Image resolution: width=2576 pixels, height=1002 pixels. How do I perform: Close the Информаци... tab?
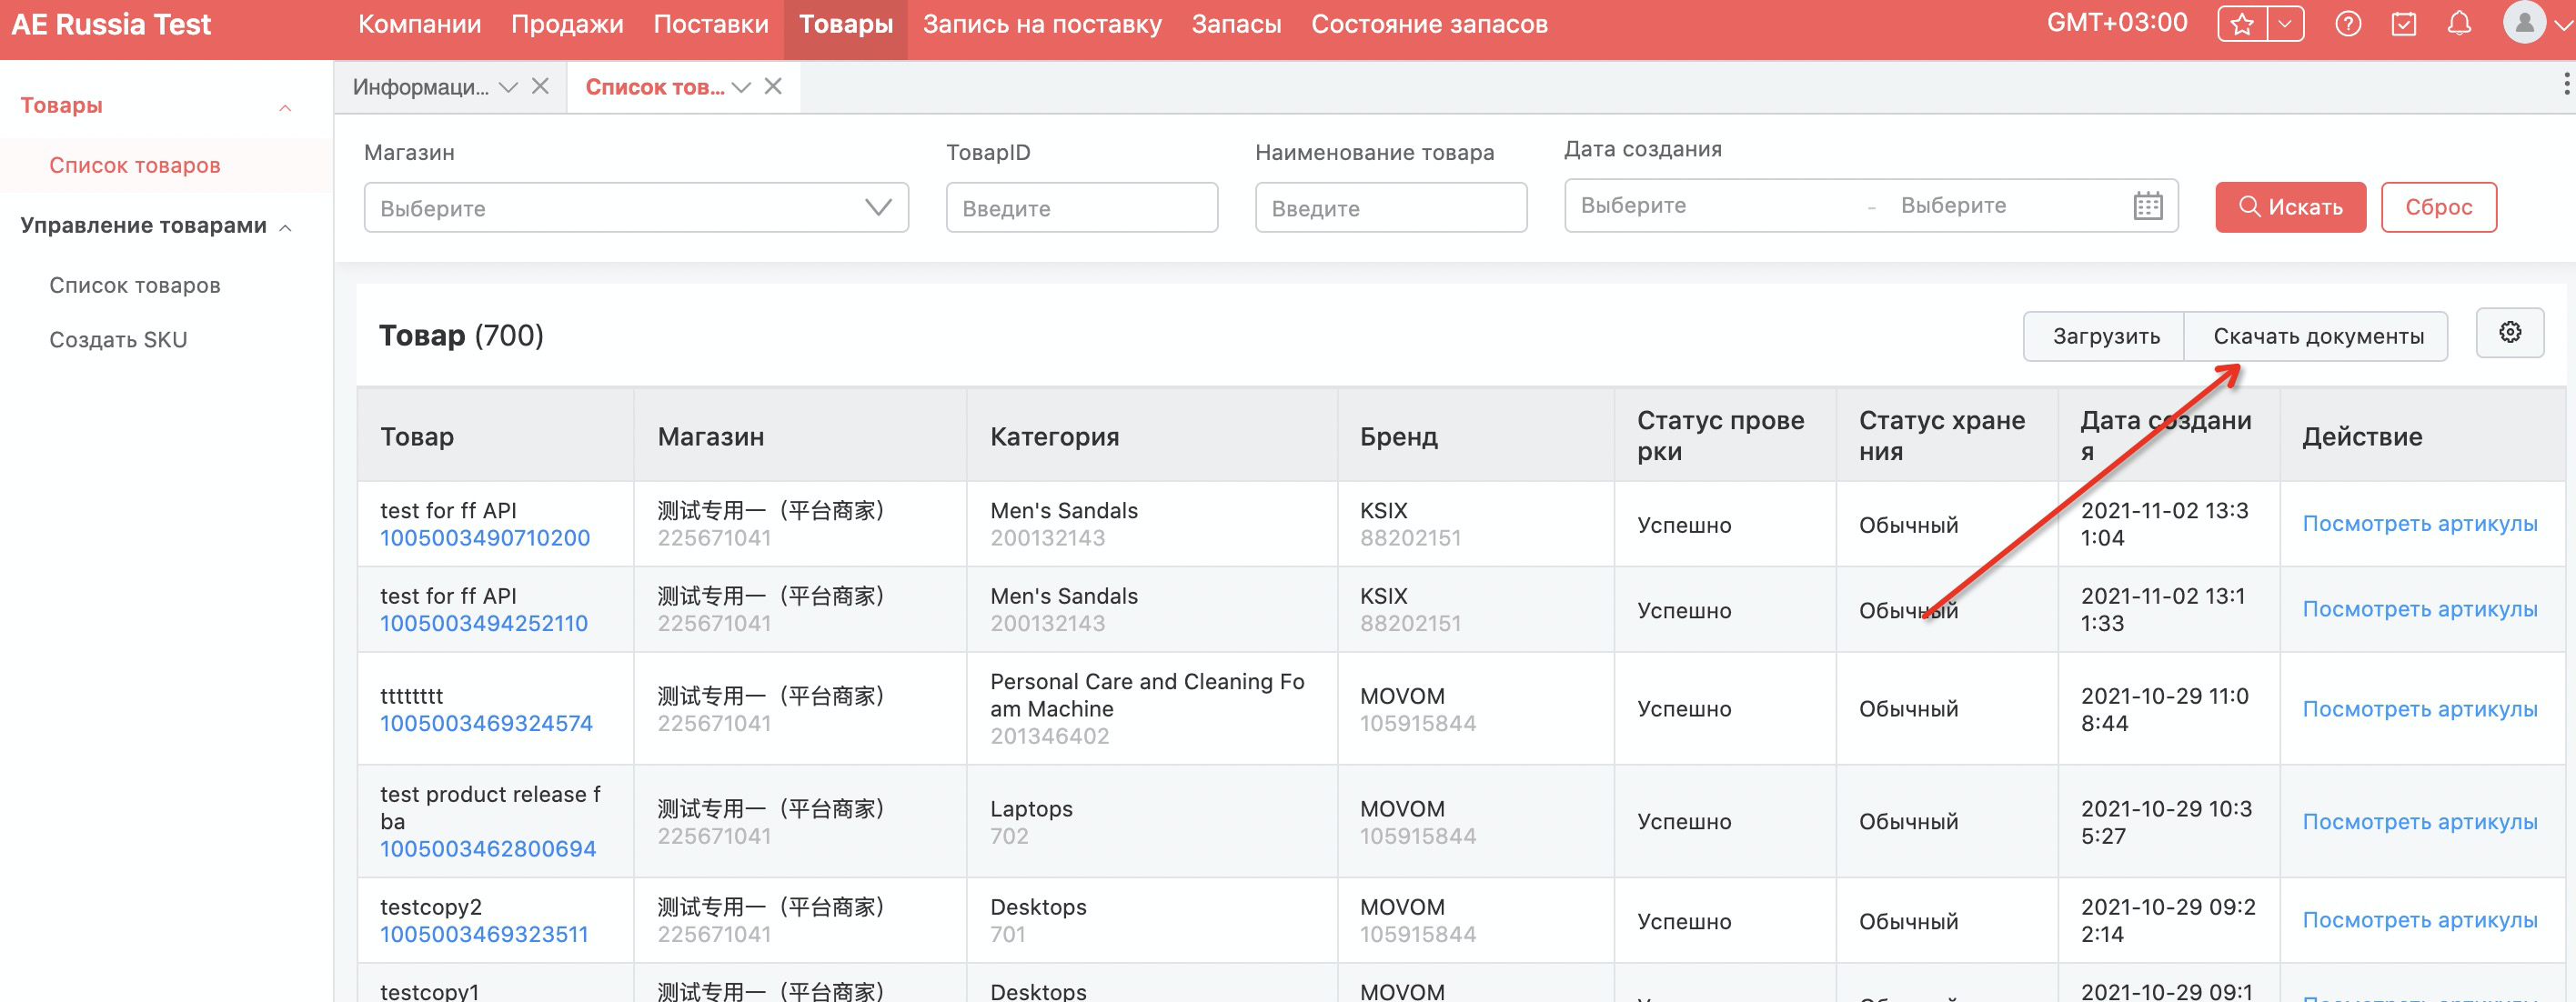[540, 86]
